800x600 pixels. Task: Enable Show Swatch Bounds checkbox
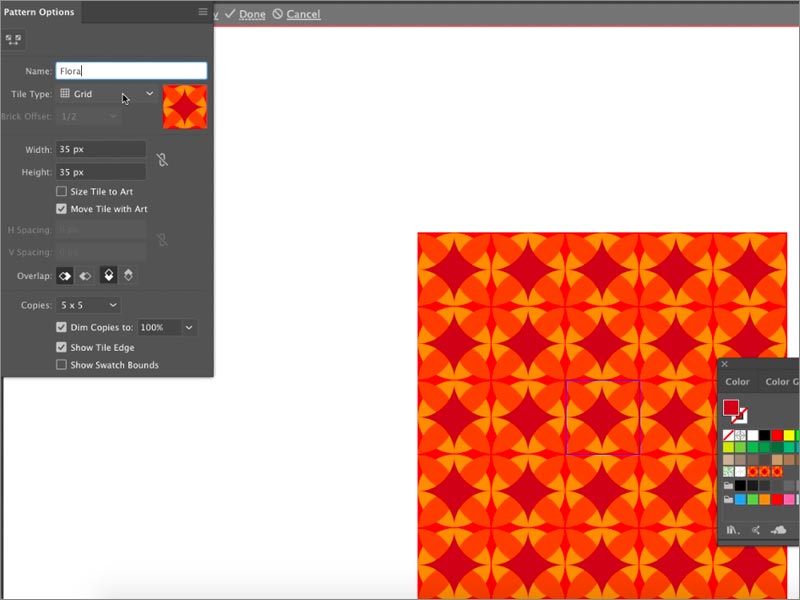[62, 365]
